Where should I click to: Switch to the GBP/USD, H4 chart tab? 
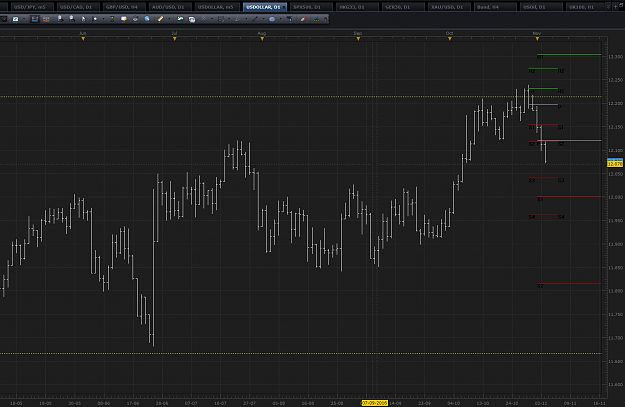122,7
